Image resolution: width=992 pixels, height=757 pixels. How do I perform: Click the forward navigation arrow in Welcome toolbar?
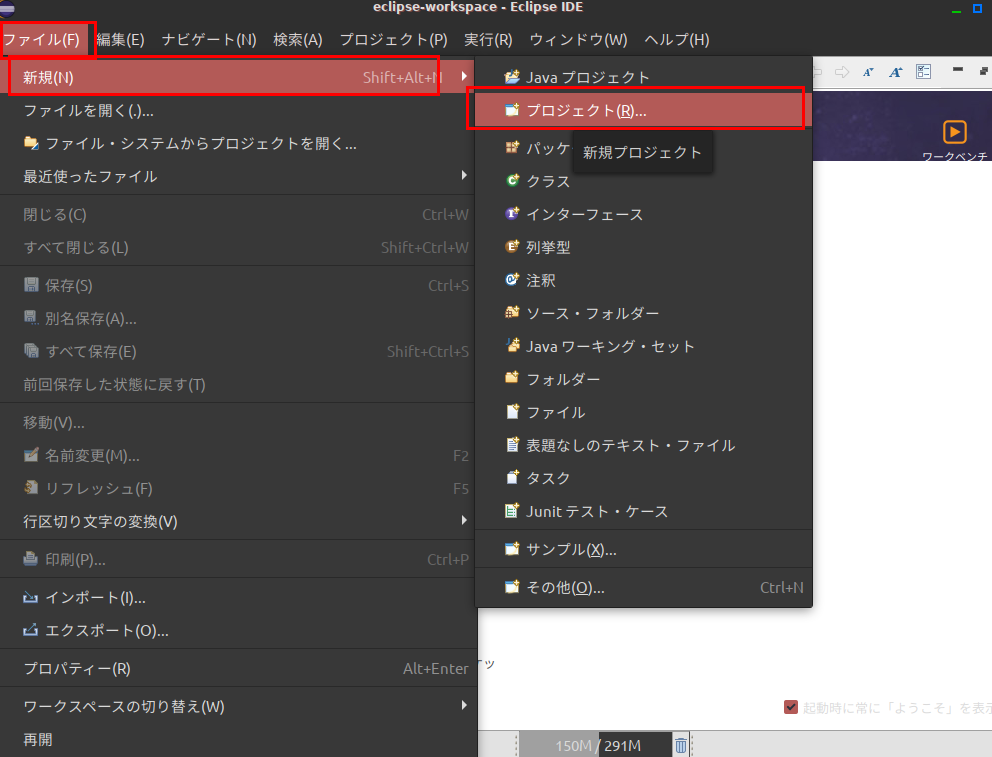841,72
